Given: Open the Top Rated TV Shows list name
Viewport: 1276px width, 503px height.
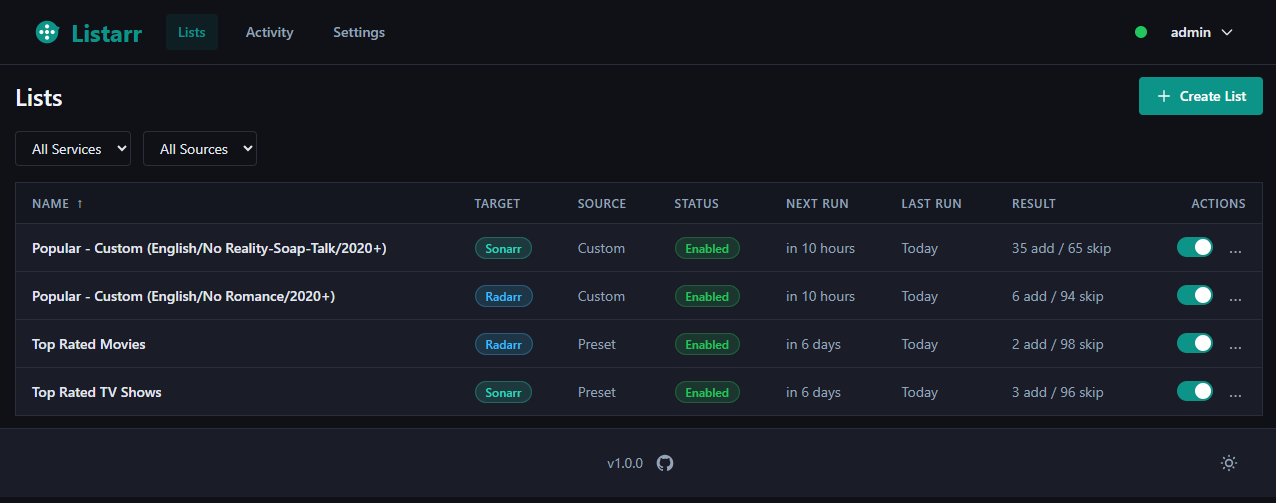Looking at the screenshot, I should 97,392.
